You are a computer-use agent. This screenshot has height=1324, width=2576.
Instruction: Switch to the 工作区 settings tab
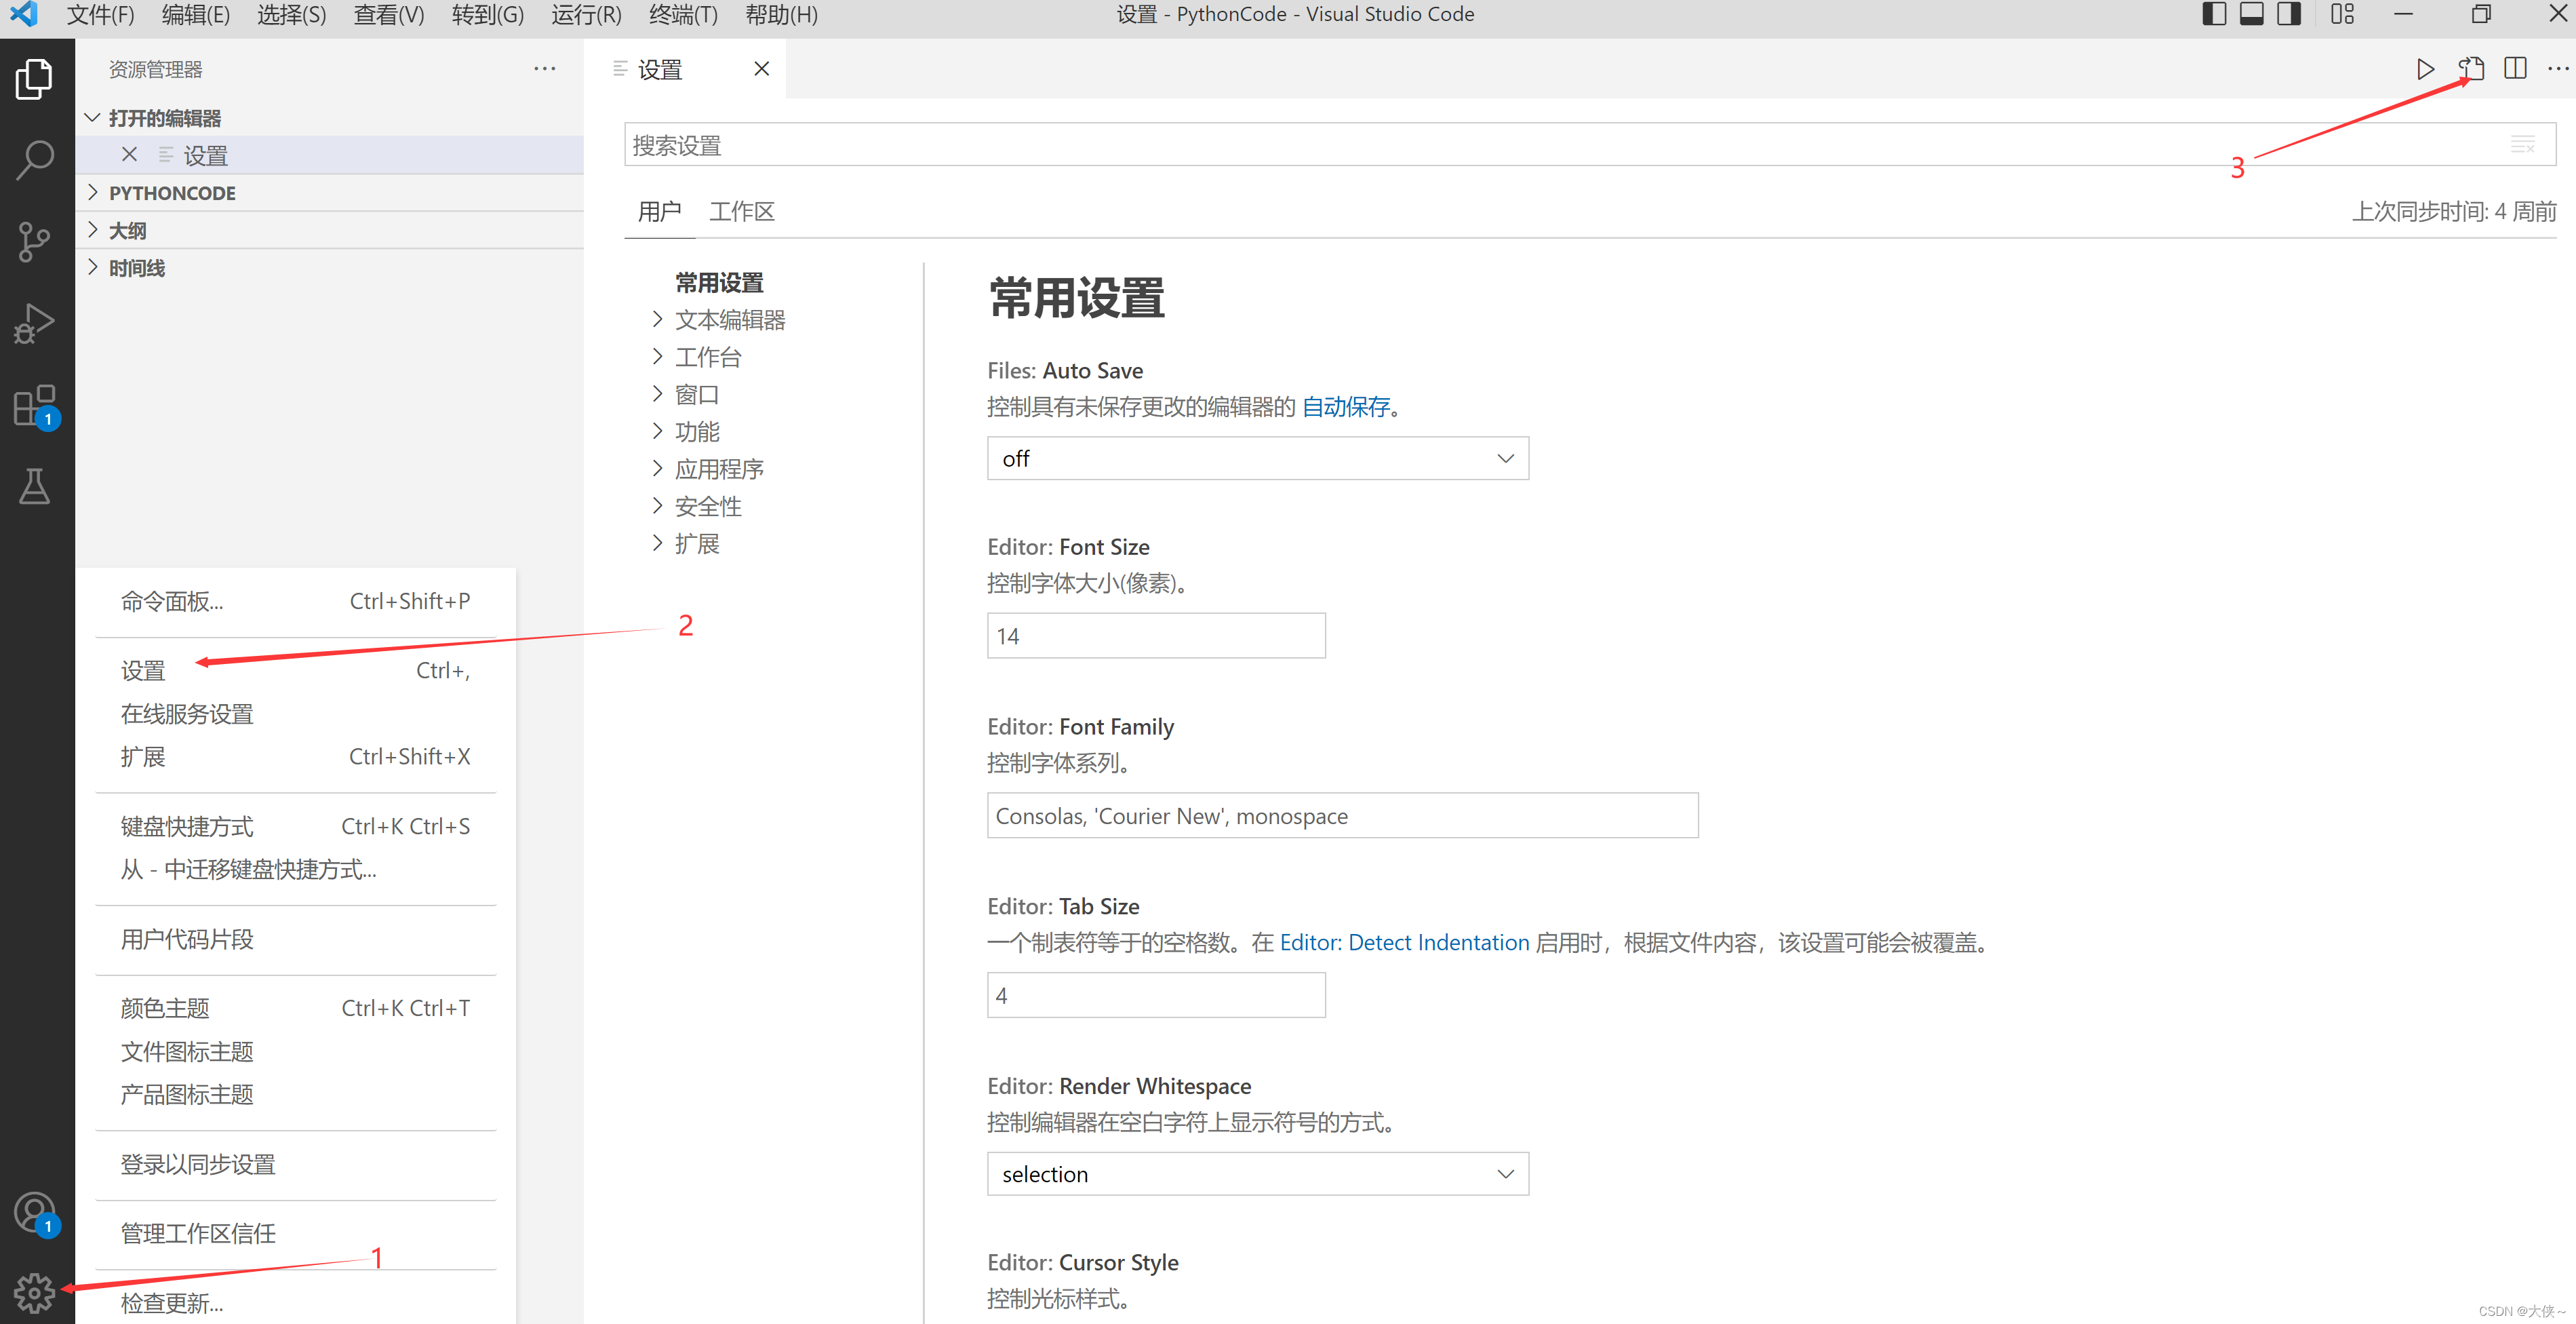click(741, 212)
